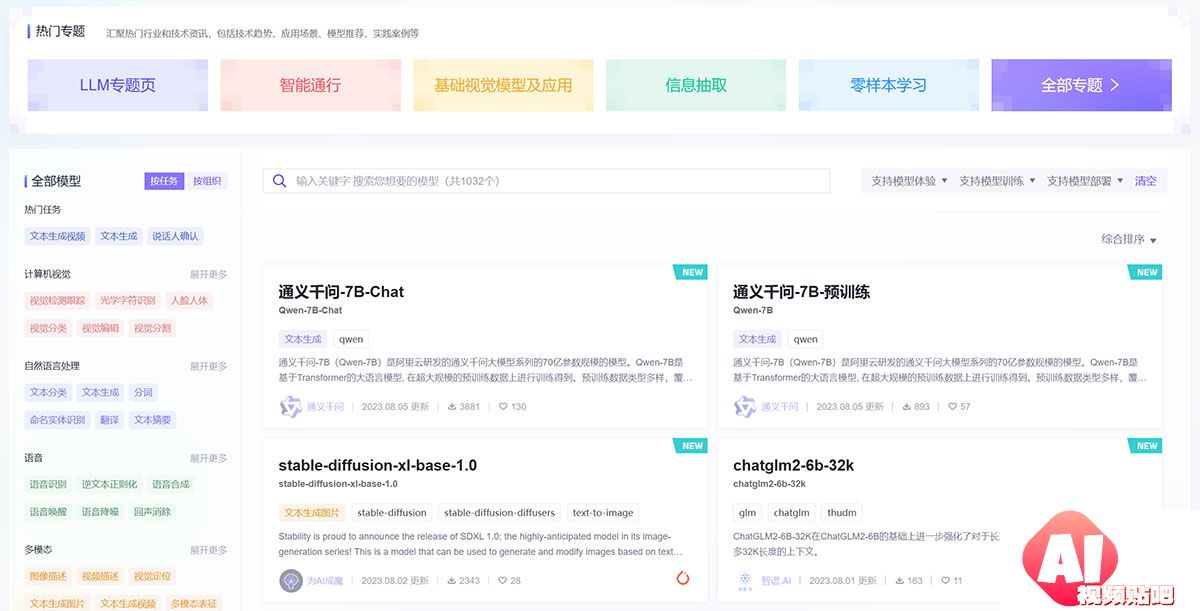Open 全部专题 to view all topics
This screenshot has width=1200, height=611.
[1081, 85]
